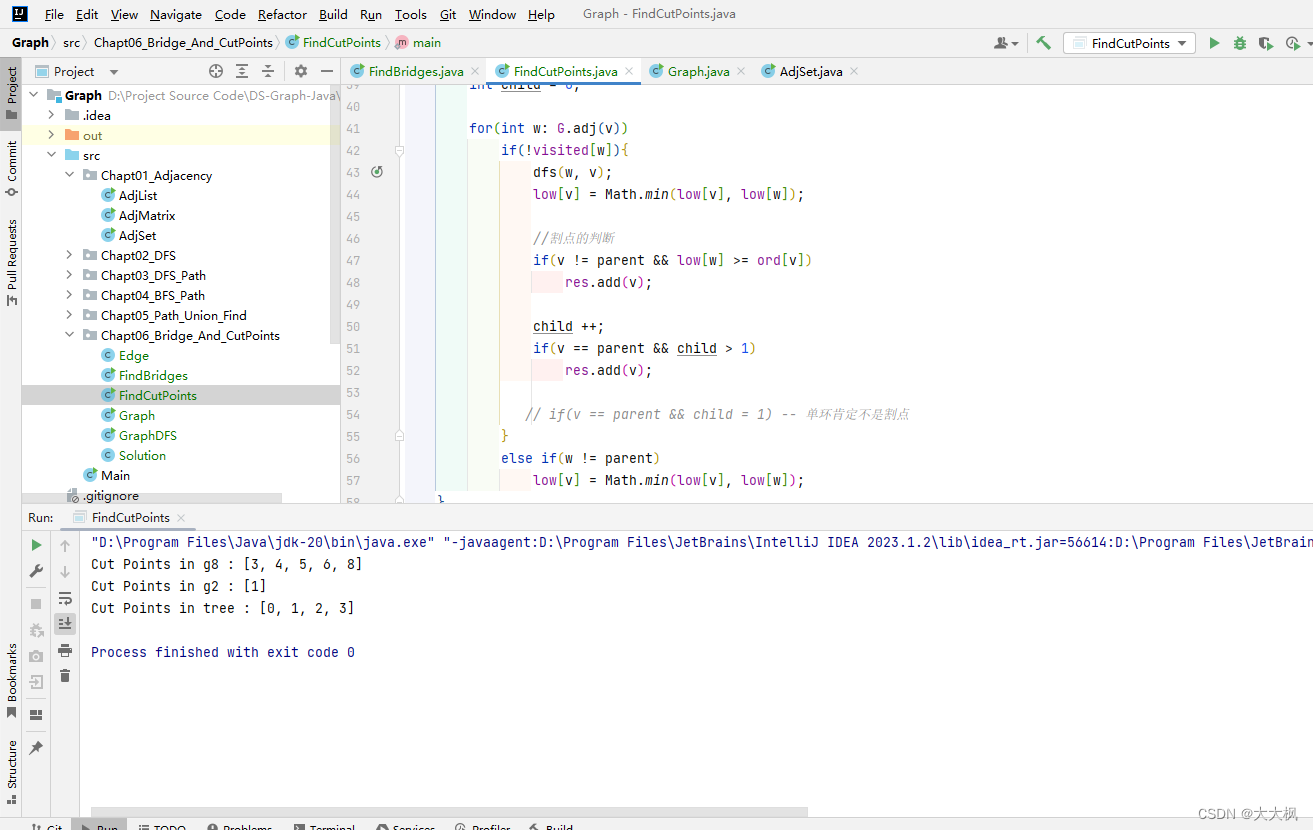Expand the out folder
Screen dimensions: 1313x830
[52, 135]
